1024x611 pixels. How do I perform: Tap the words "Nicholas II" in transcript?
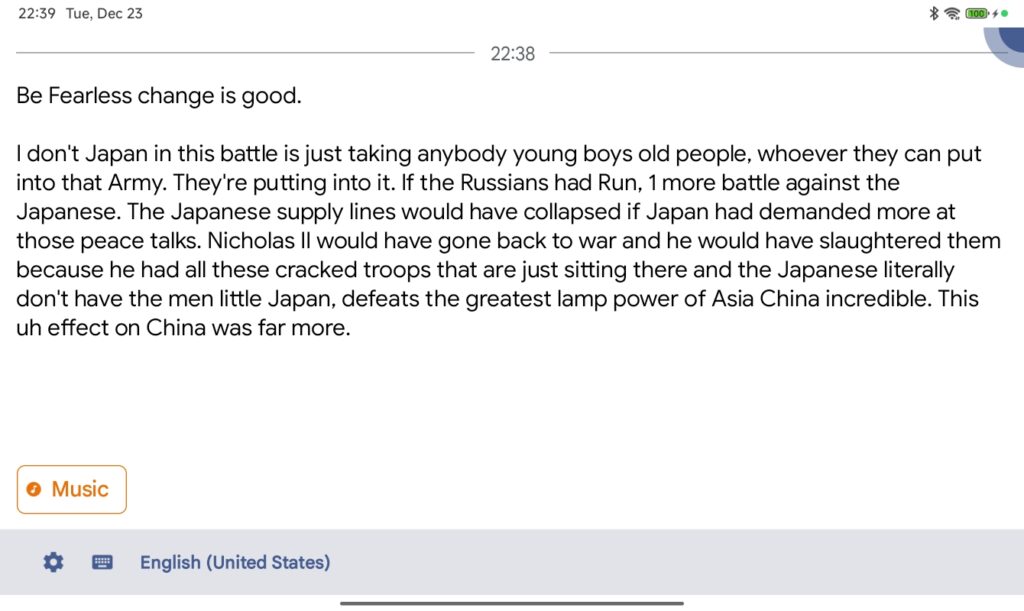pyautogui.click(x=255, y=241)
